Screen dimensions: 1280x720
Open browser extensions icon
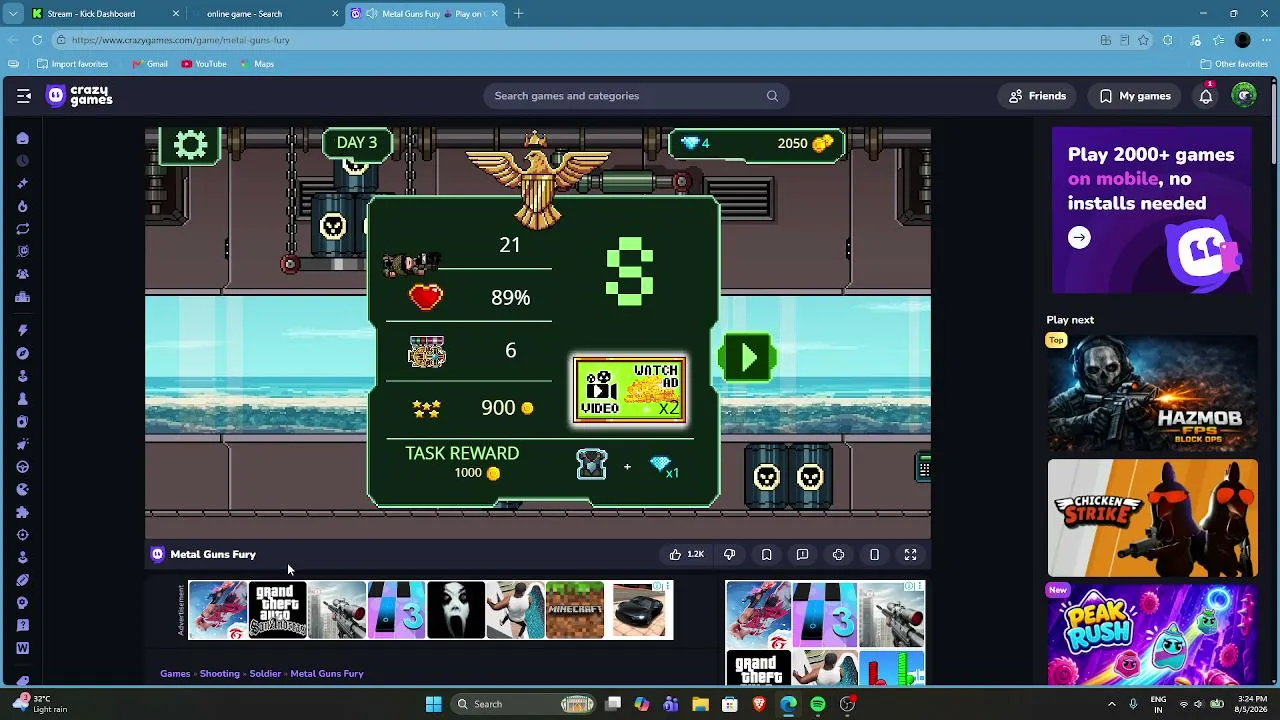1168,40
